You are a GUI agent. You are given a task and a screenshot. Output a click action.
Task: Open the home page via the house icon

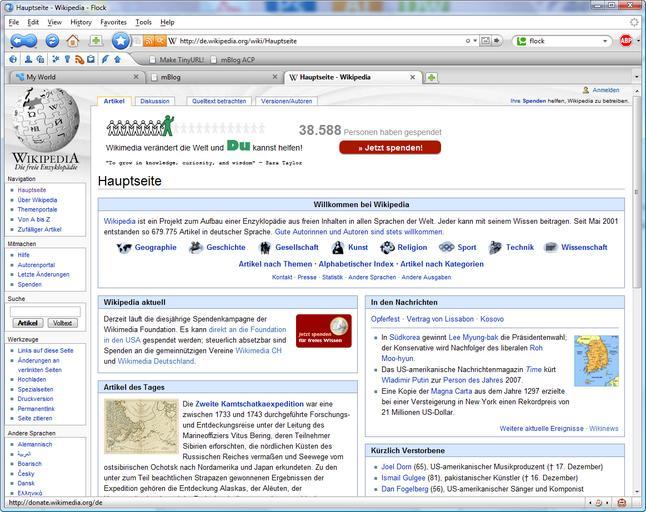pos(73,41)
